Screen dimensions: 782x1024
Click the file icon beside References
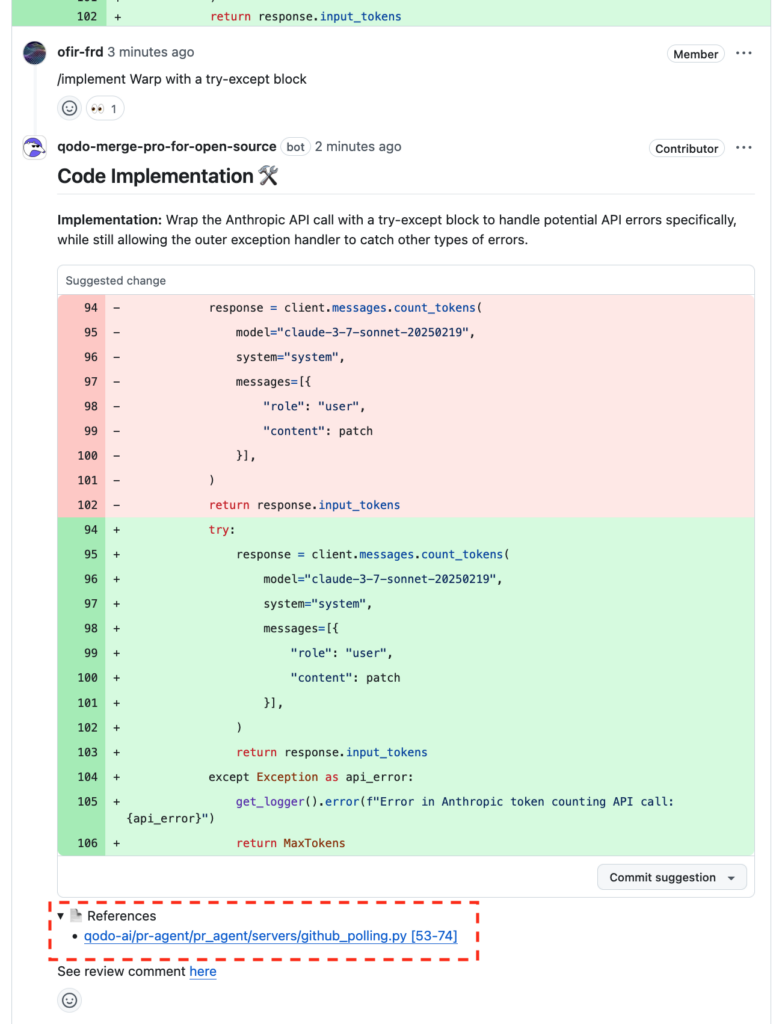[78, 915]
